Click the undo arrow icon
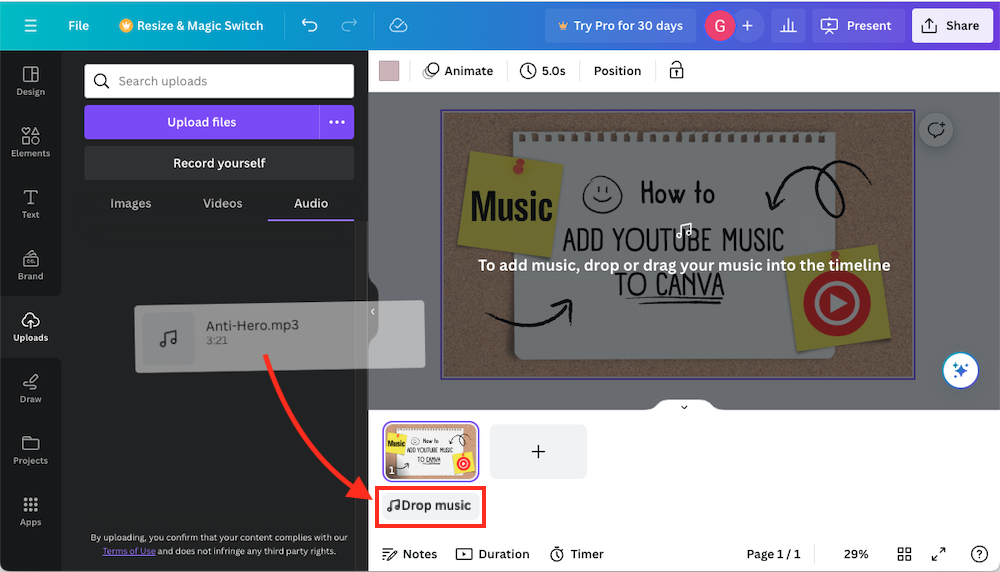Image resolution: width=1000 pixels, height=572 pixels. pos(310,25)
